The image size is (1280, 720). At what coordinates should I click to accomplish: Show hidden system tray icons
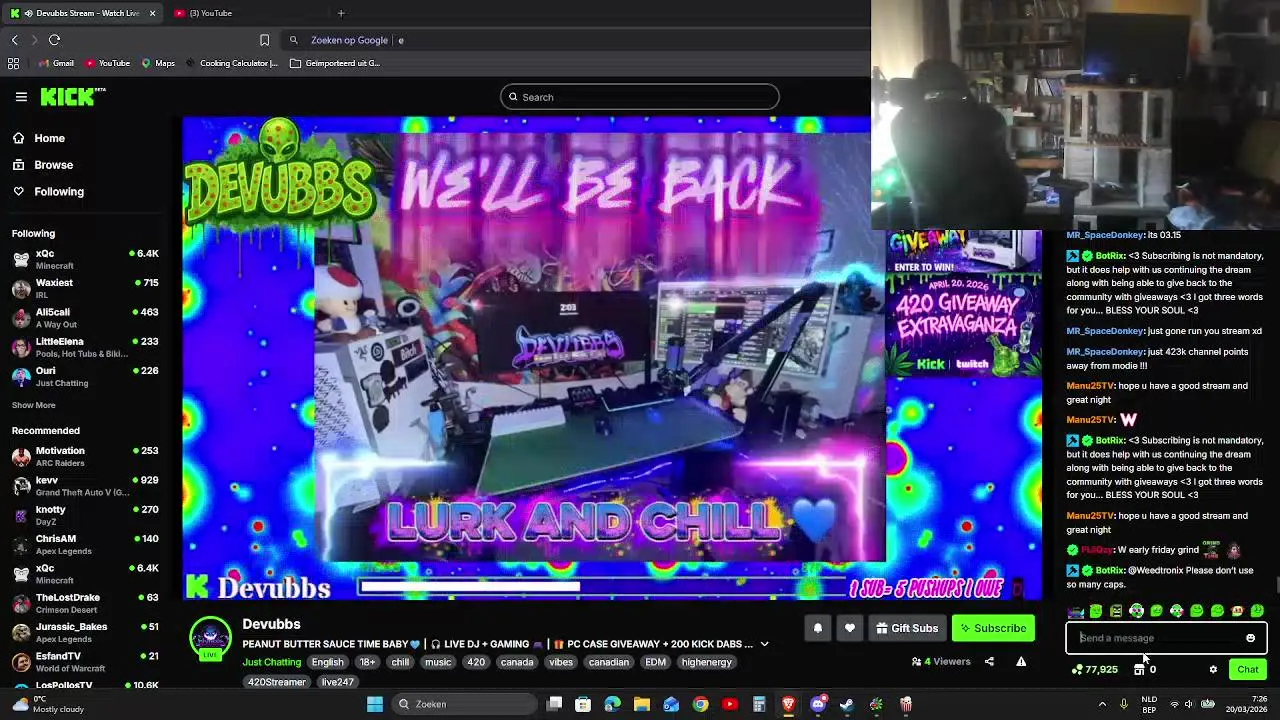pos(1102,704)
